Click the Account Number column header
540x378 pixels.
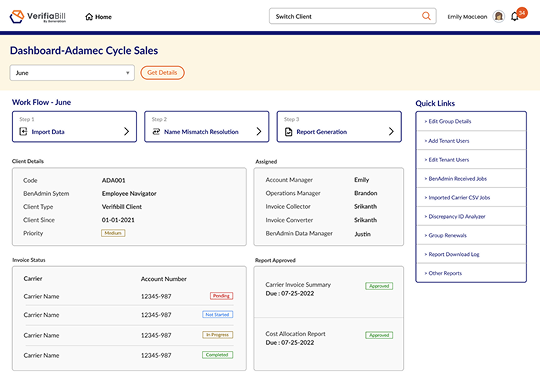click(164, 279)
